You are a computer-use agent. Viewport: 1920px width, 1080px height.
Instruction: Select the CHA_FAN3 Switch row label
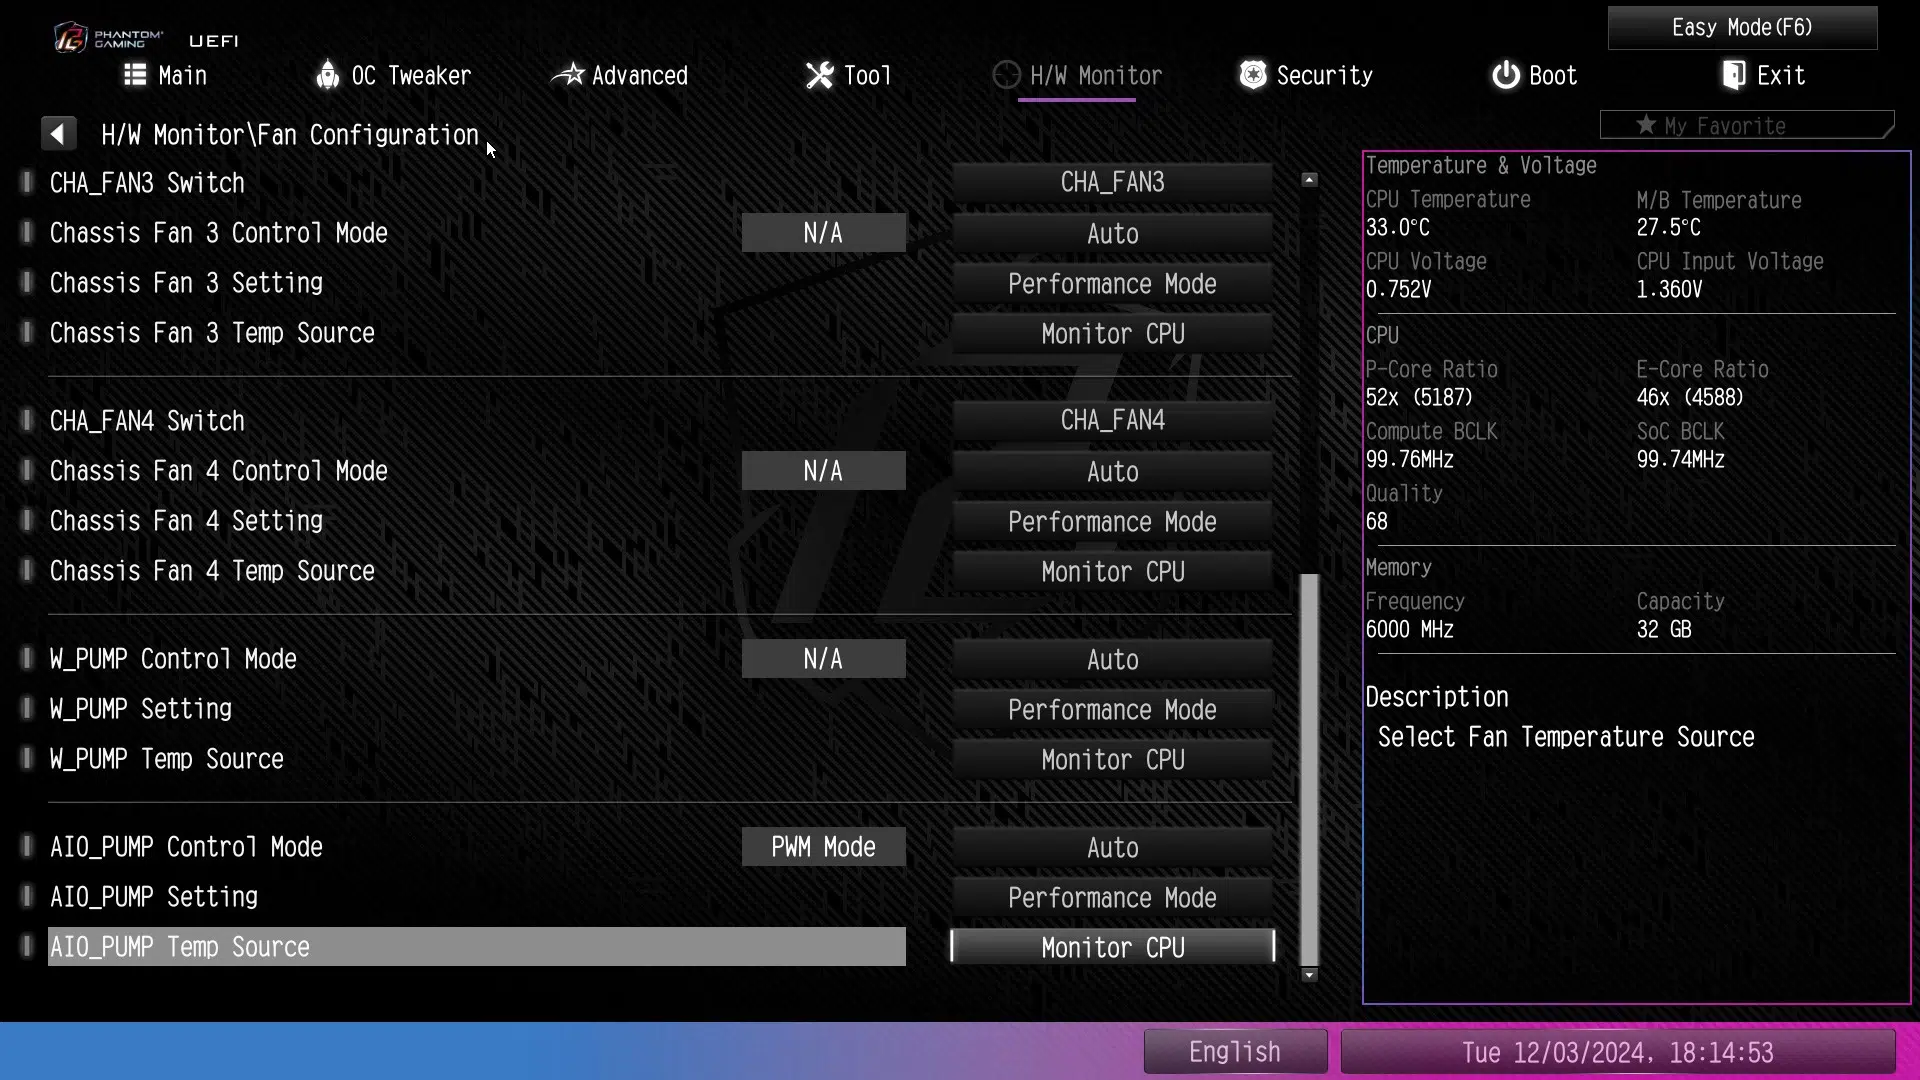tap(147, 183)
